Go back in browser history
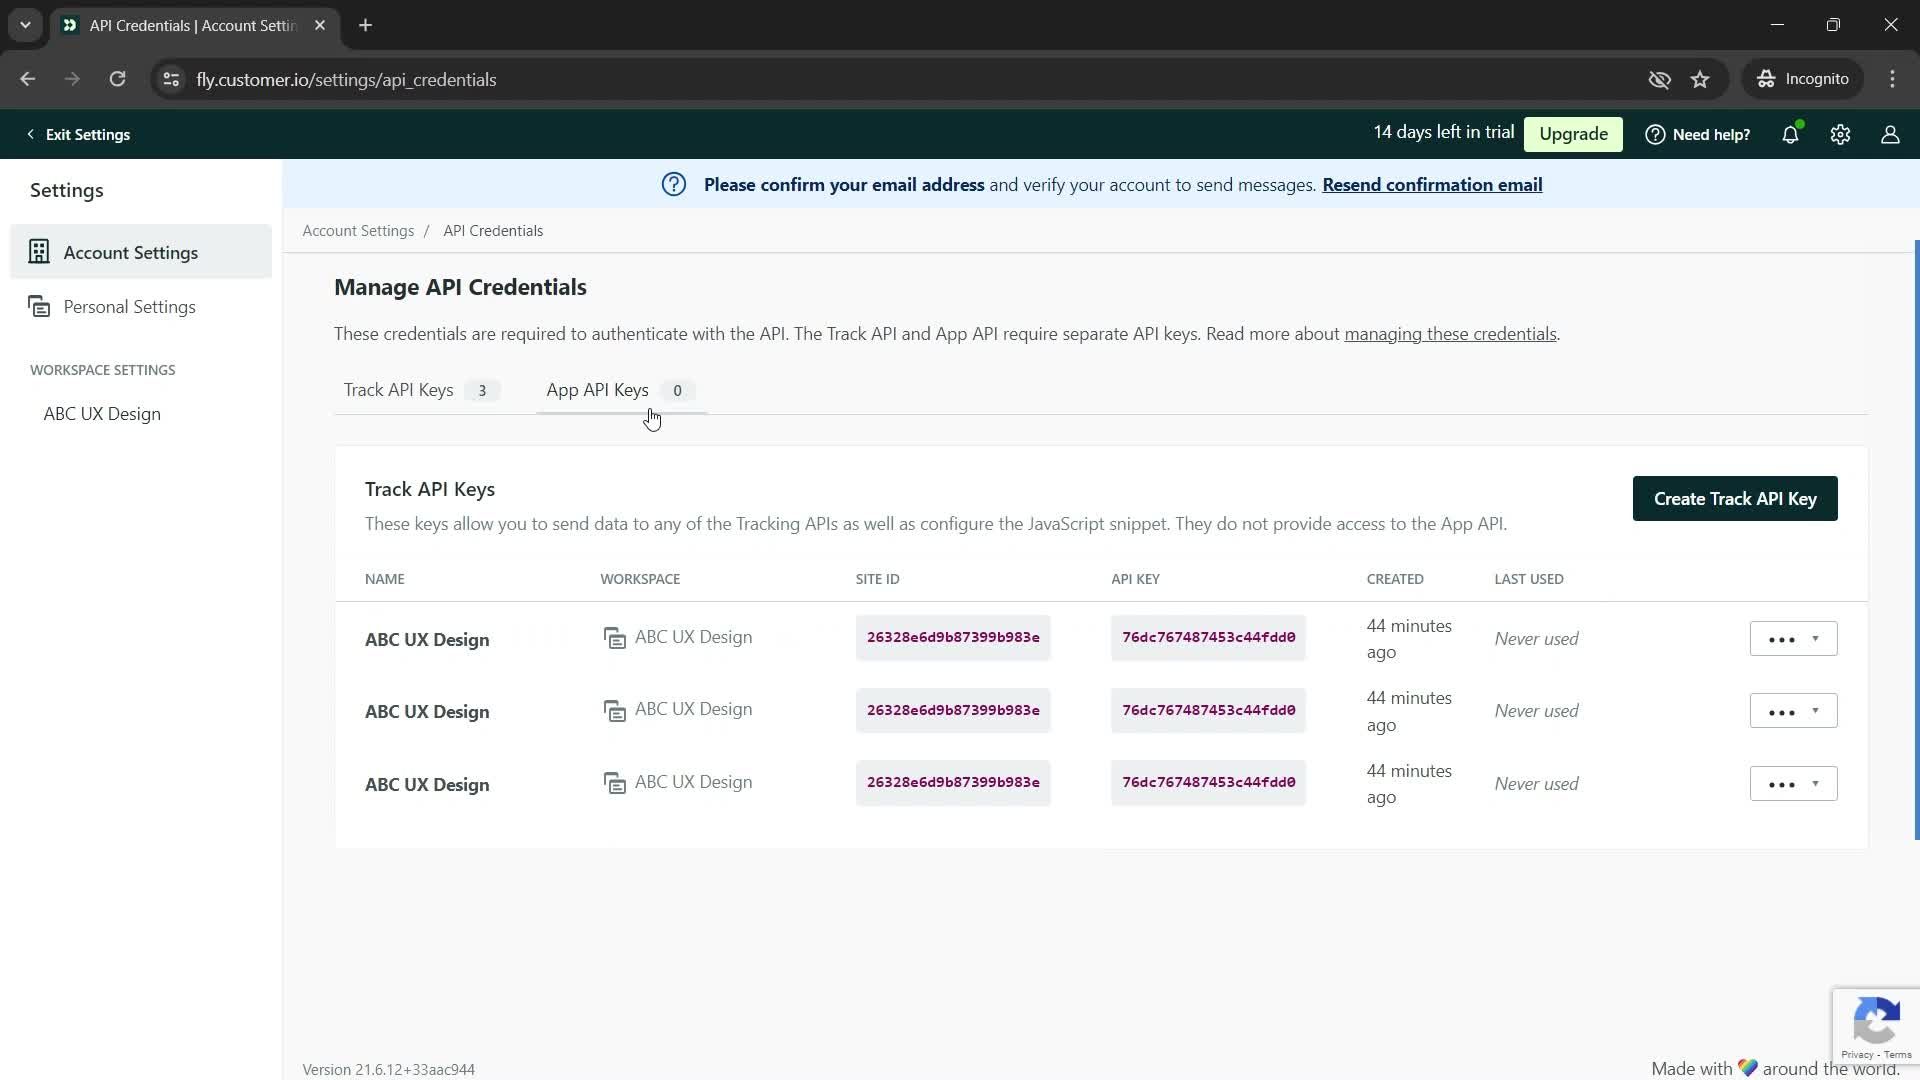The width and height of the screenshot is (1920, 1080). pyautogui.click(x=27, y=79)
